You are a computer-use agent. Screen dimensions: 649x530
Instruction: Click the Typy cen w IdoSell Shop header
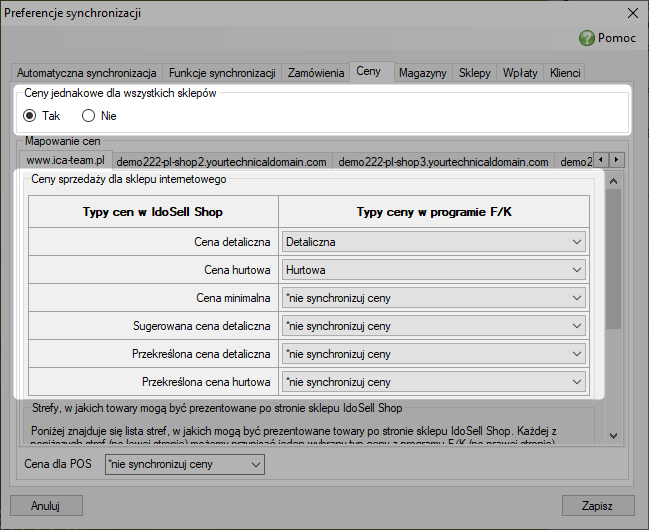[x=153, y=212]
